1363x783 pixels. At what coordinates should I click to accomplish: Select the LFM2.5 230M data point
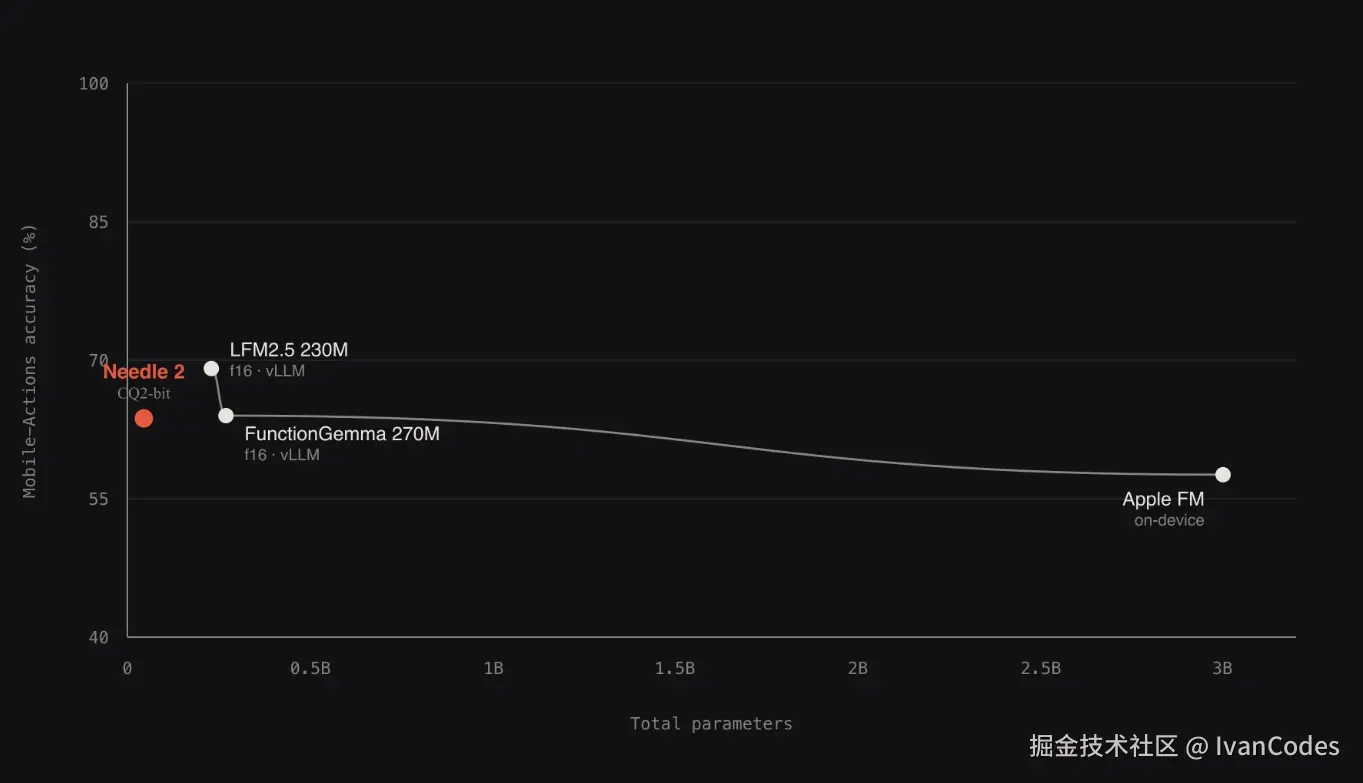pyautogui.click(x=211, y=368)
